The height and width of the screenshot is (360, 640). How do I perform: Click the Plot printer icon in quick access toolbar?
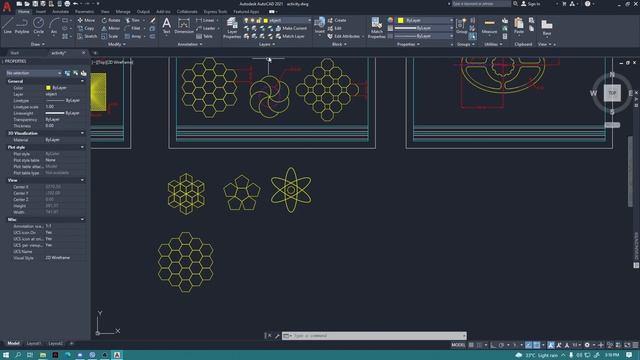(67, 4)
